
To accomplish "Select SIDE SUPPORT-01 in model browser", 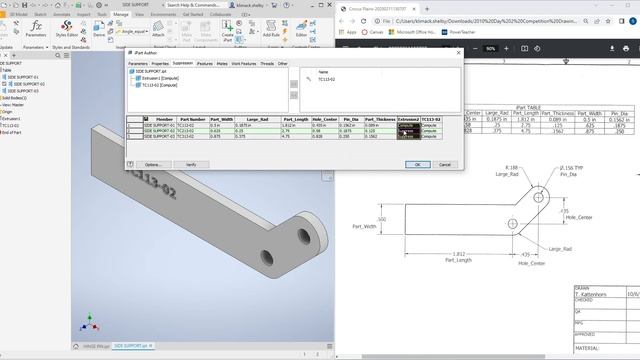I will click(x=20, y=77).
